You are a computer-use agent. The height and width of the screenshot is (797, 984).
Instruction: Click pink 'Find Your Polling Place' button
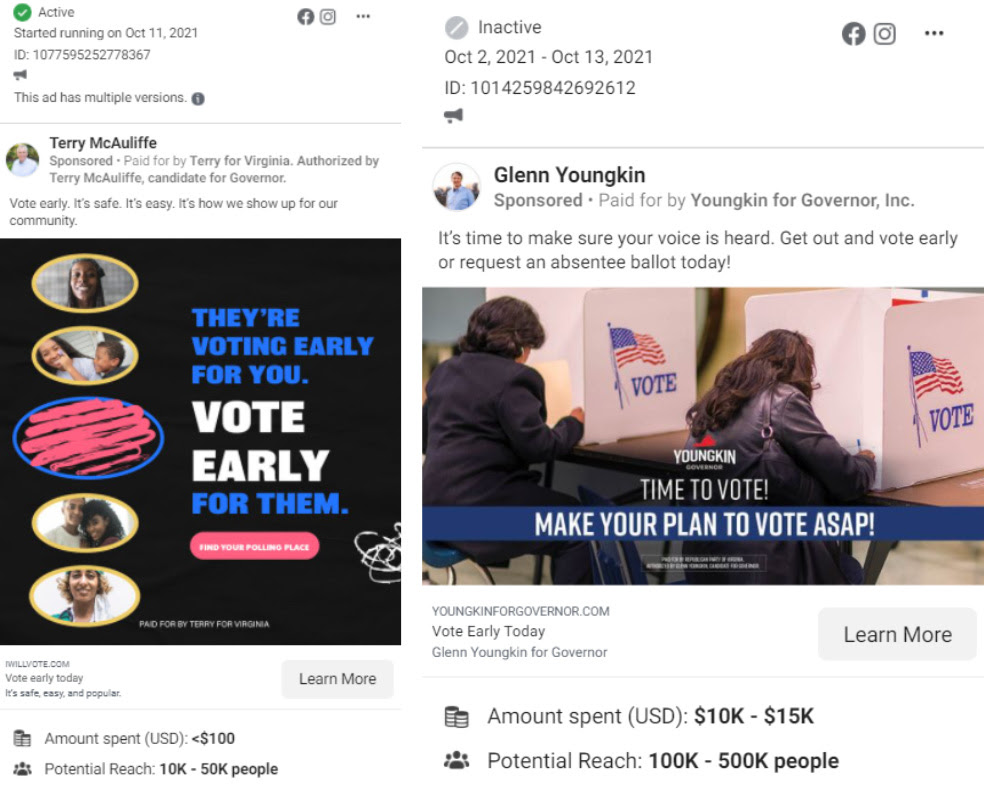click(x=254, y=547)
